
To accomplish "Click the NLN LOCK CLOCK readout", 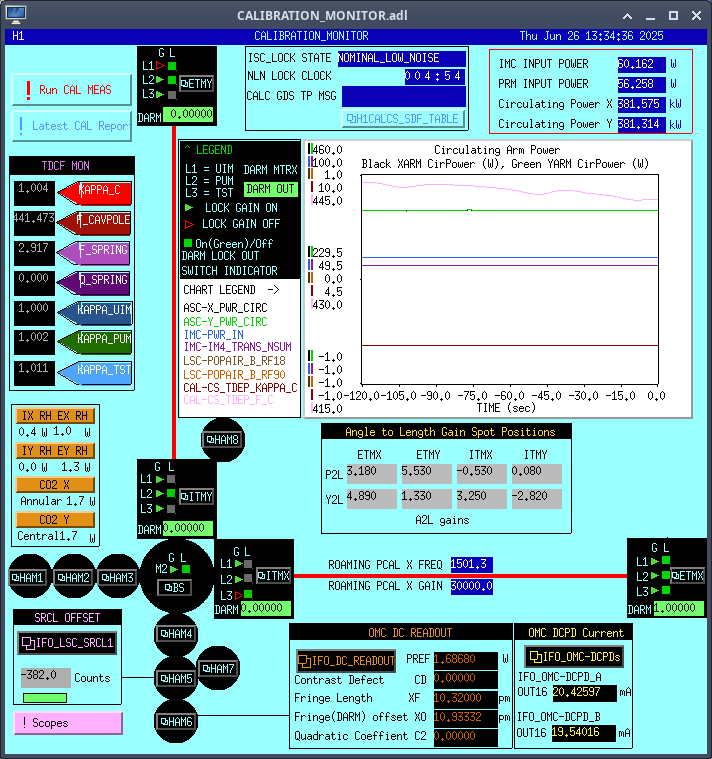I will [x=435, y=76].
